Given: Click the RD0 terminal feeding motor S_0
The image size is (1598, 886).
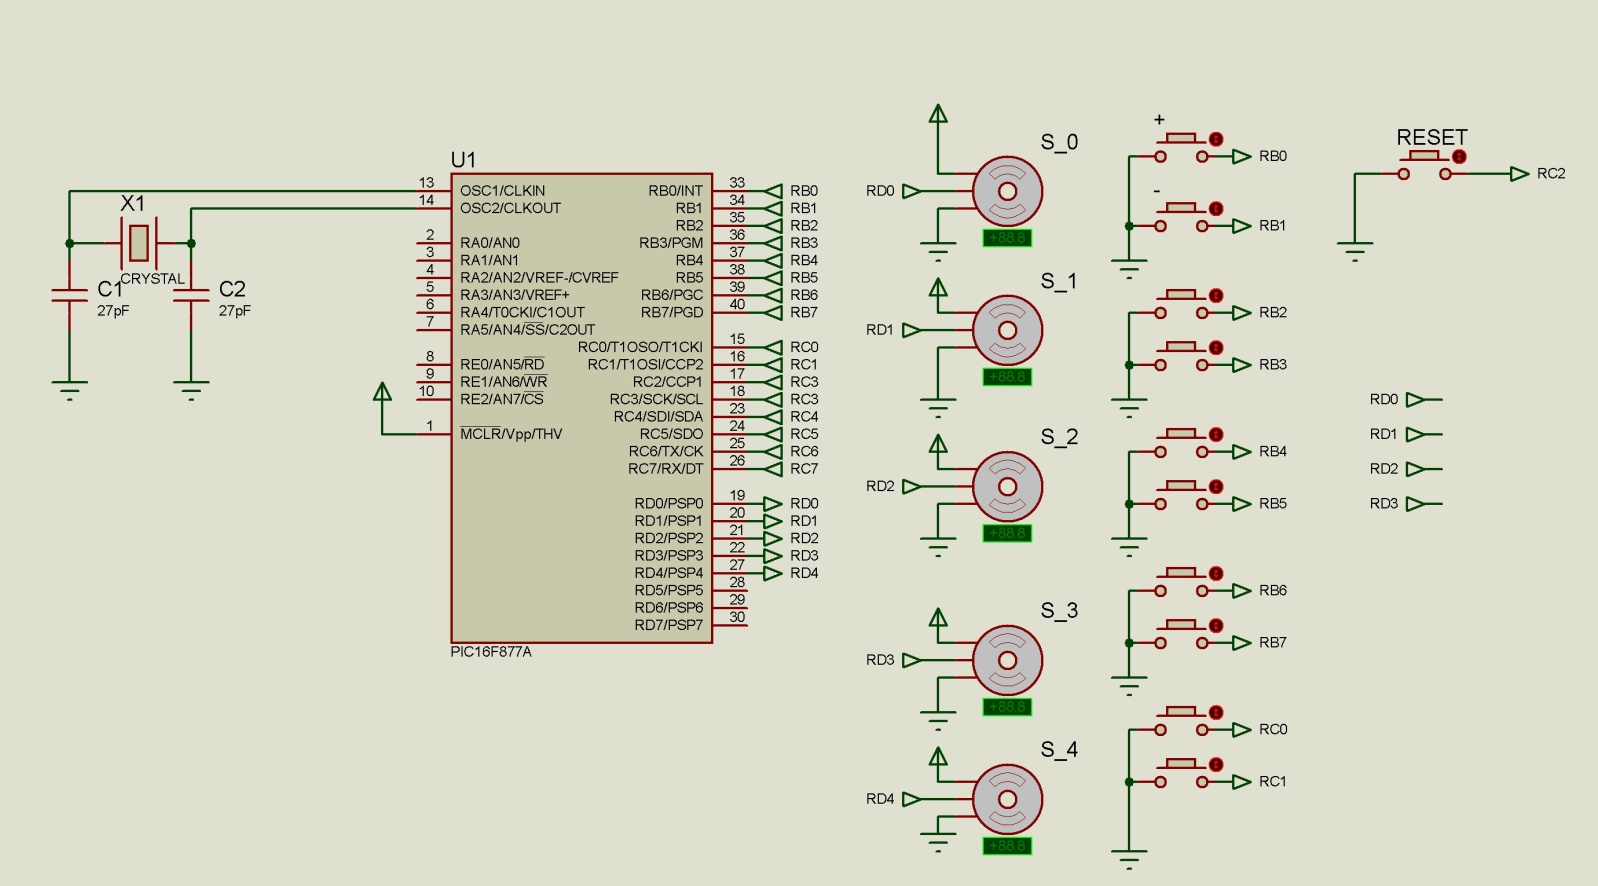Looking at the screenshot, I should click(911, 191).
